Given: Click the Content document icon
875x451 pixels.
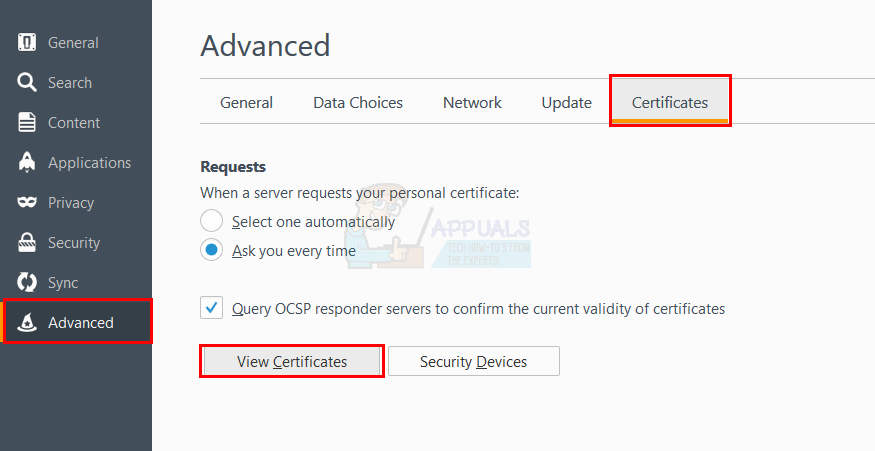Looking at the screenshot, I should tap(28, 123).
